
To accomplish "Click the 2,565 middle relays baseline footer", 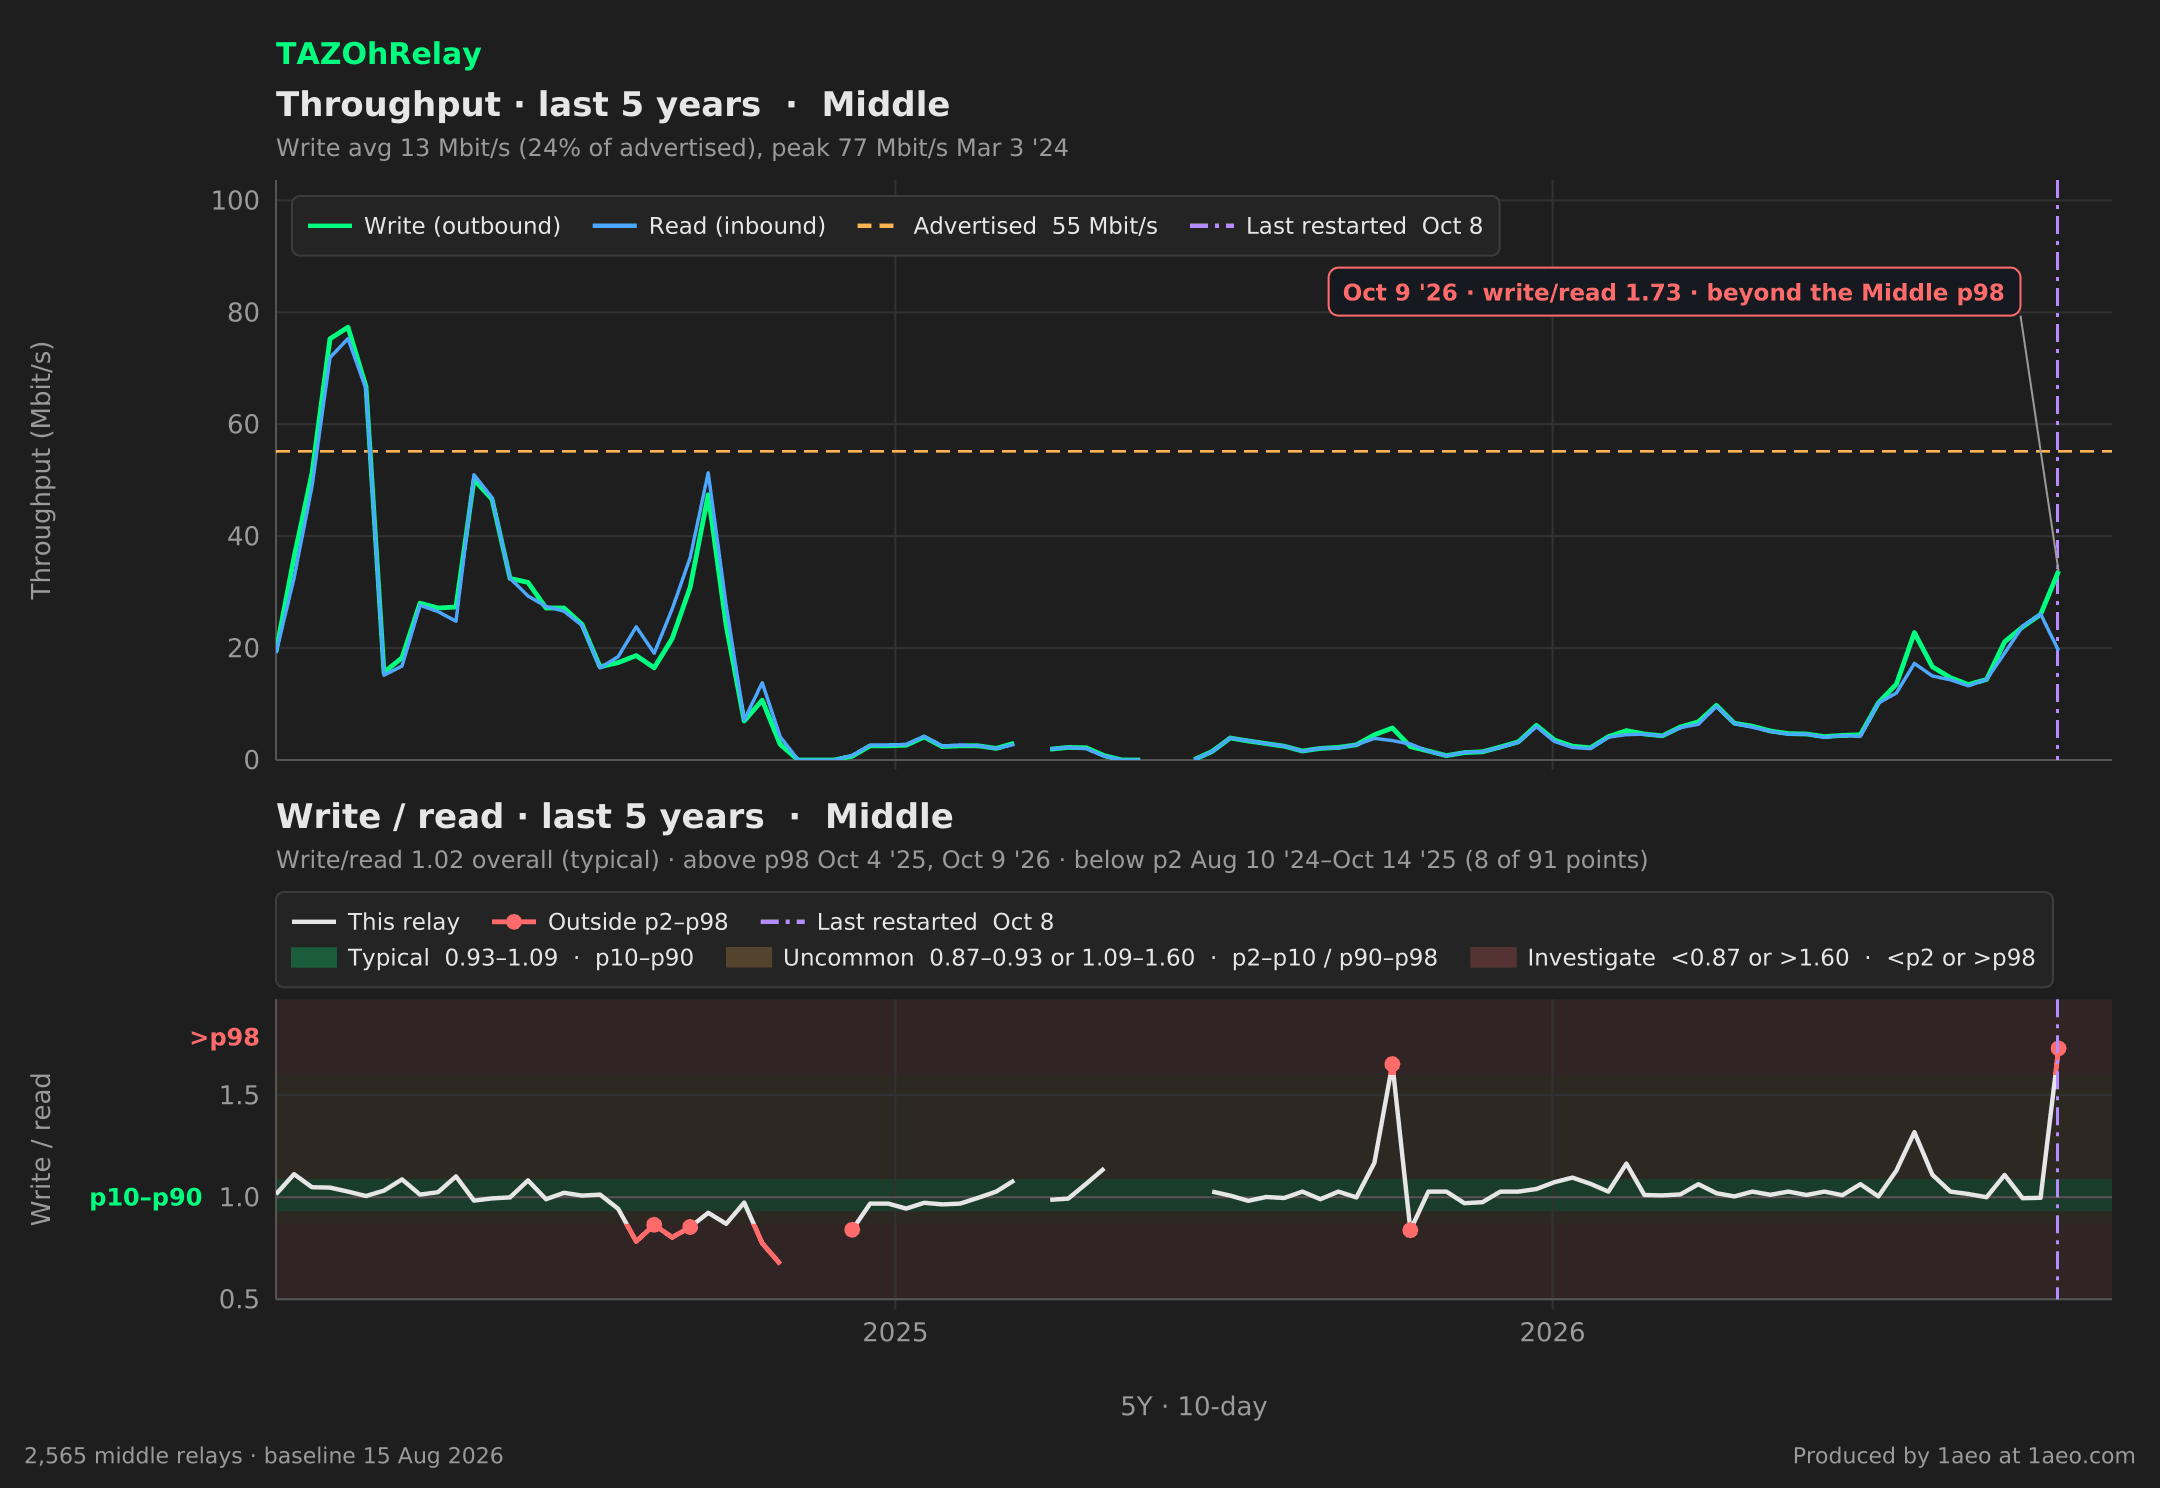I will (264, 1456).
